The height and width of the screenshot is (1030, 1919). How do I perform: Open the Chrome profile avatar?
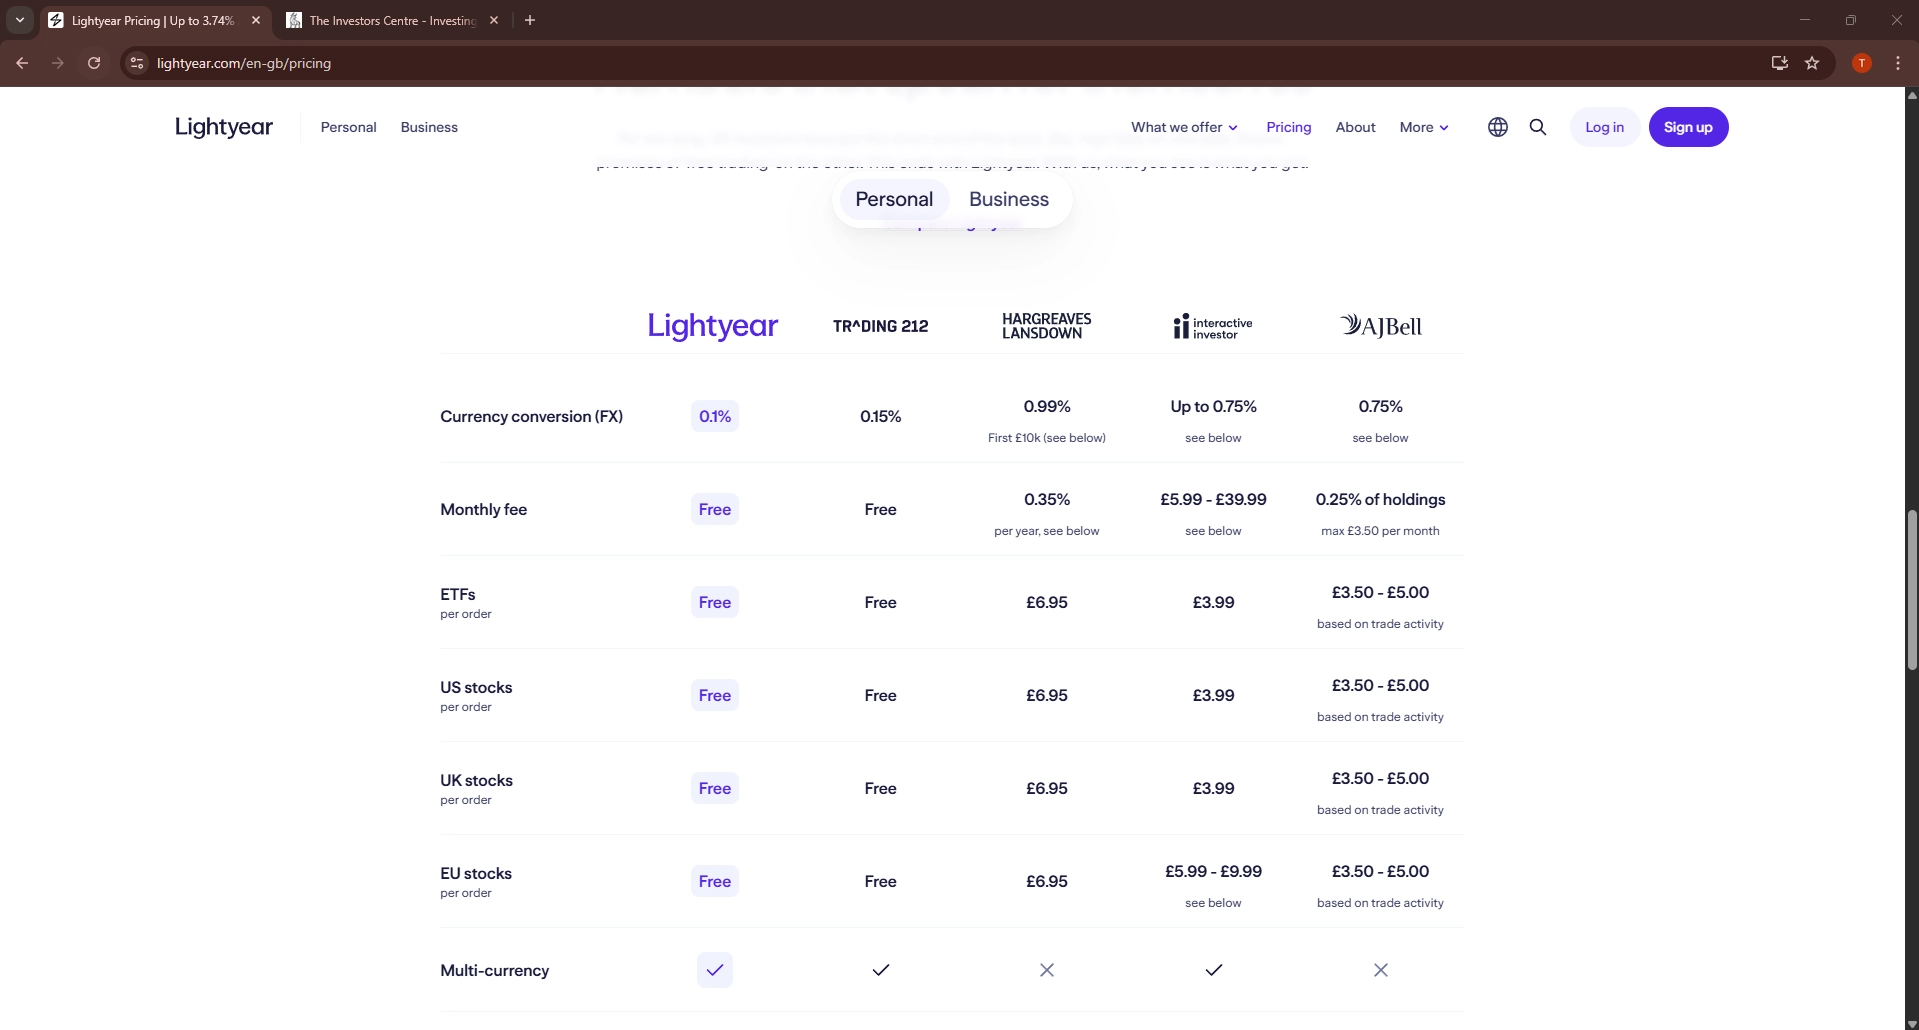coord(1861,63)
